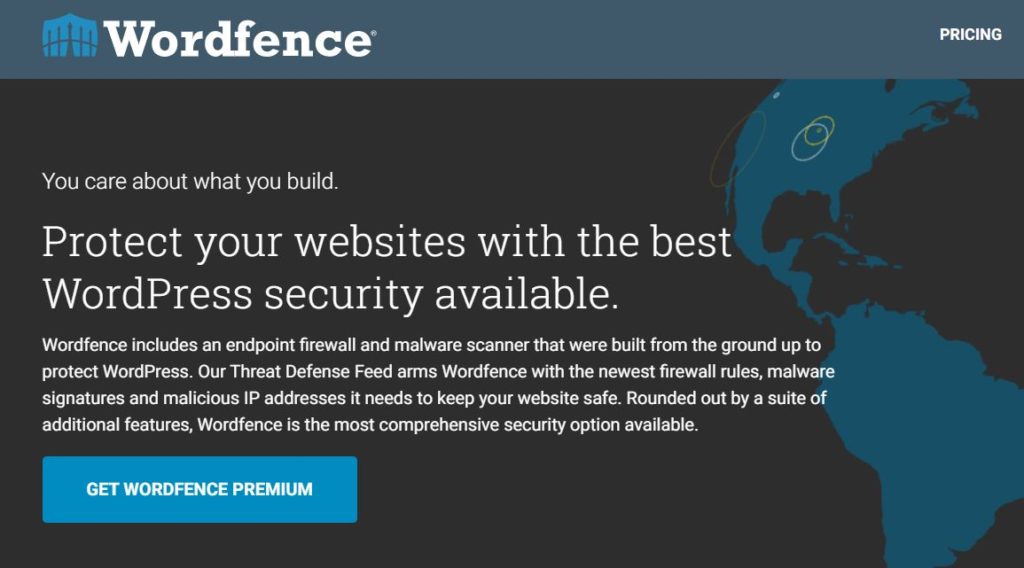Click the tagline 'You care about what you build.'
Screen dimensions: 1024x568
click(x=190, y=181)
